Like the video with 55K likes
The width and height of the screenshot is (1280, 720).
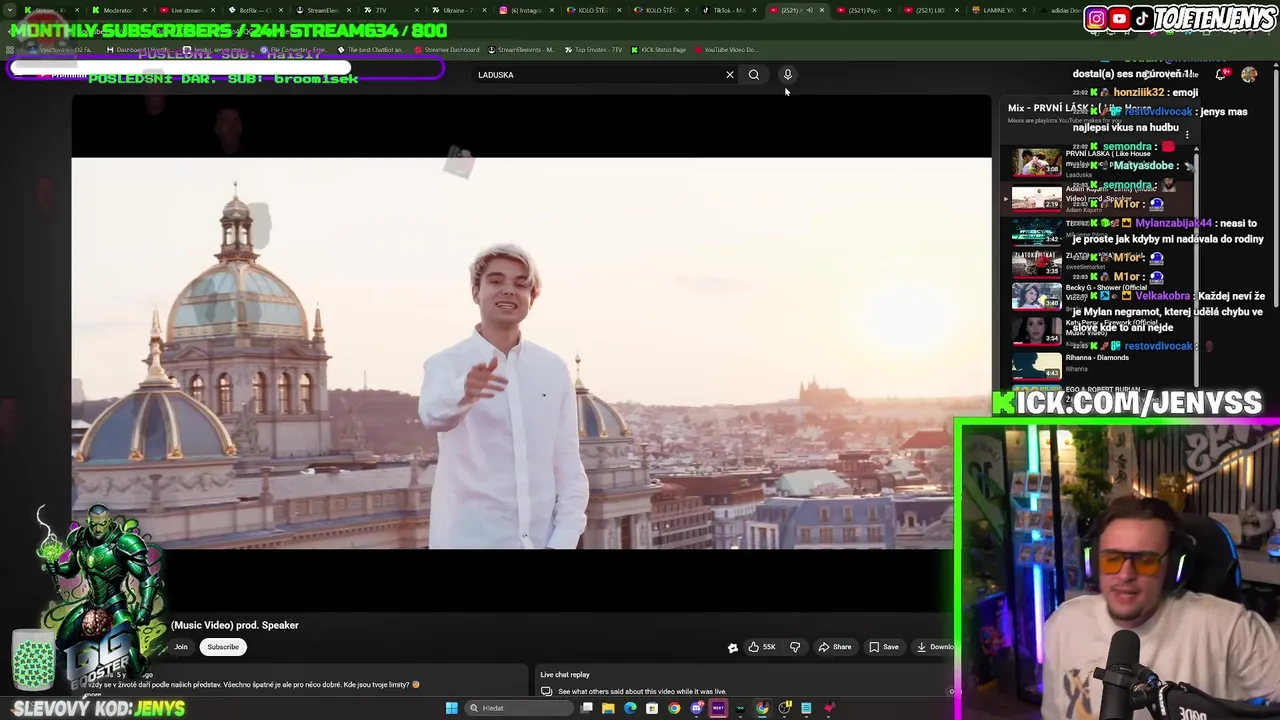(x=762, y=647)
